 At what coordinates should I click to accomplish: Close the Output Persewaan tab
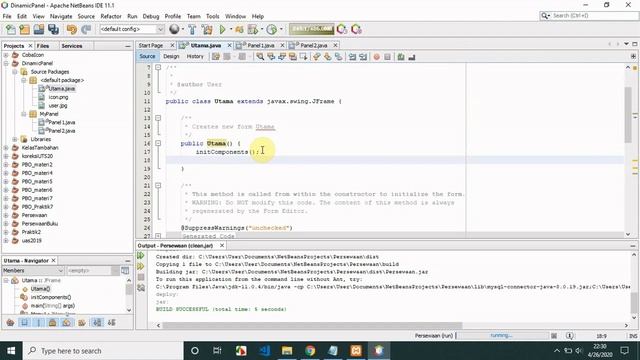point(222,245)
